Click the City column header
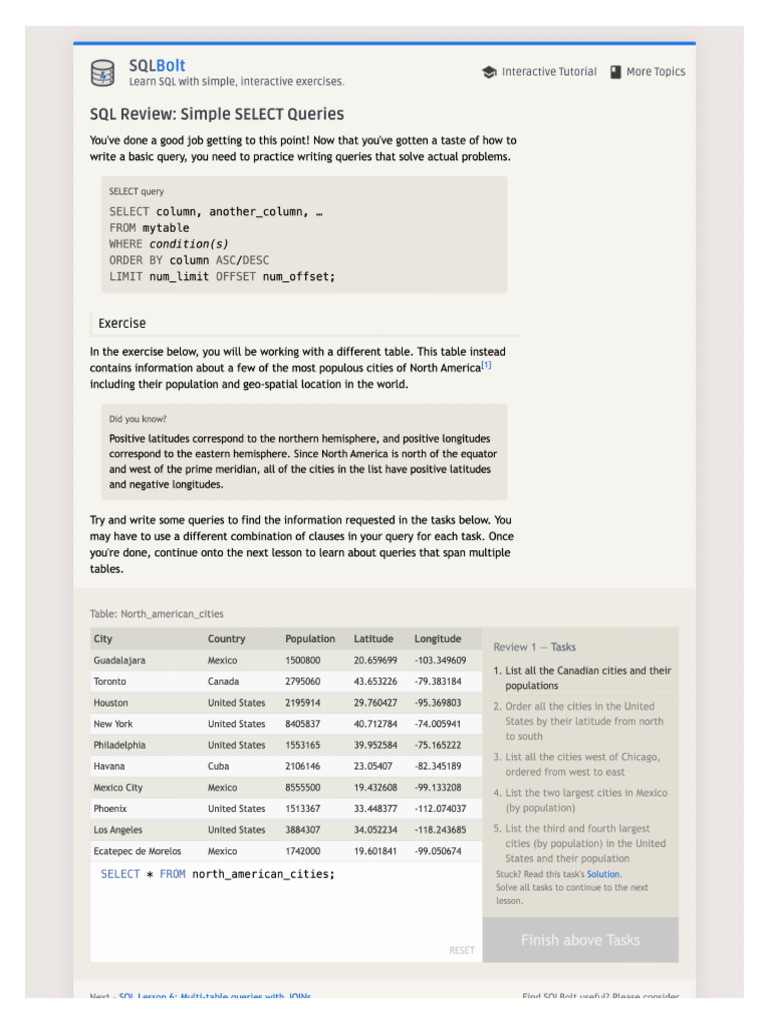This screenshot has height=1024, width=768. coord(104,639)
